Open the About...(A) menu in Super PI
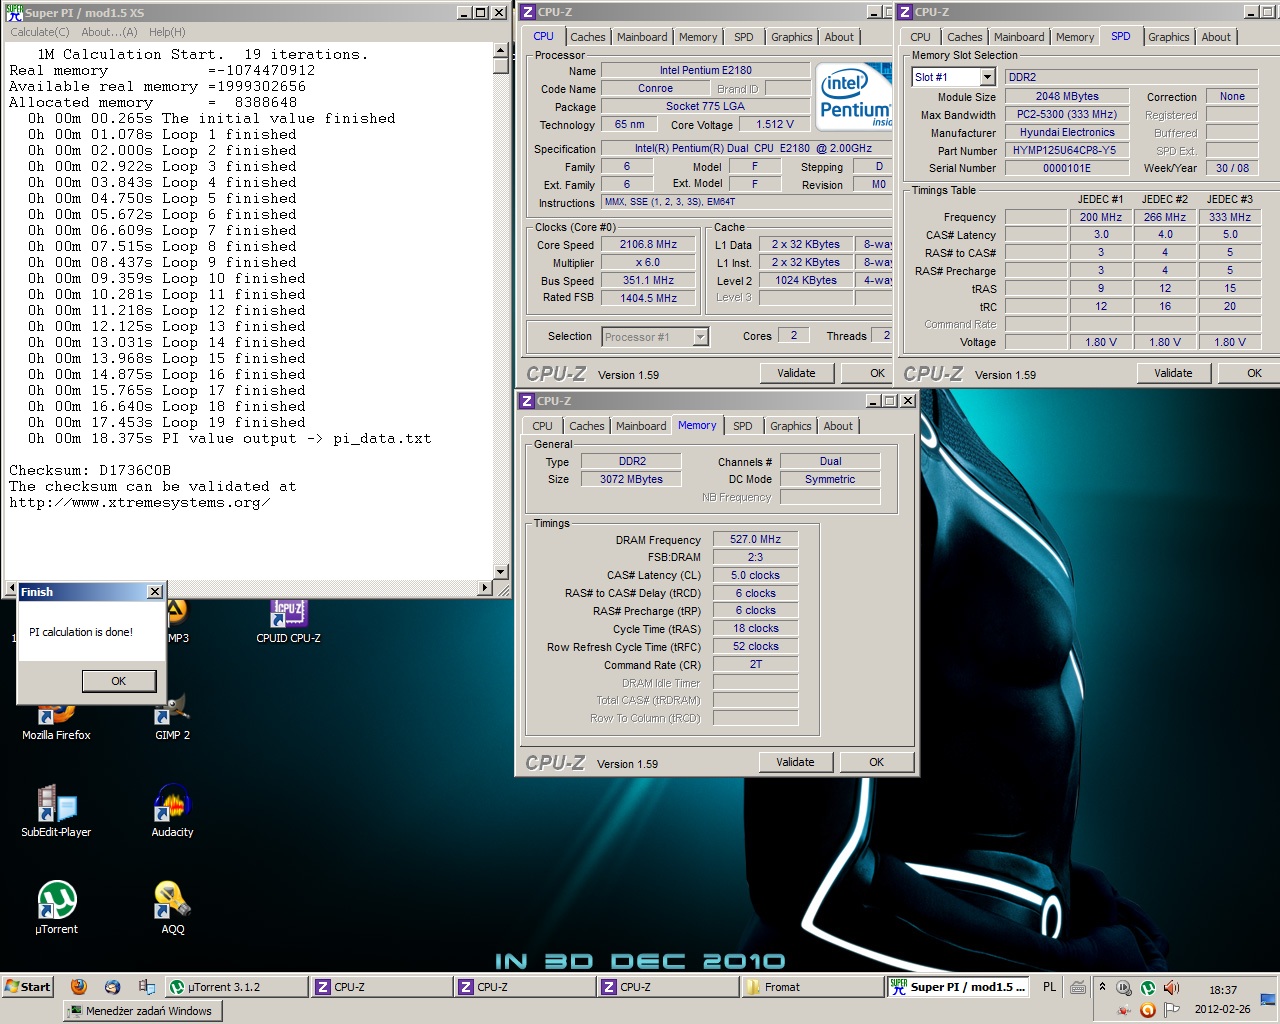Screen dimensions: 1280x1024 point(110,32)
